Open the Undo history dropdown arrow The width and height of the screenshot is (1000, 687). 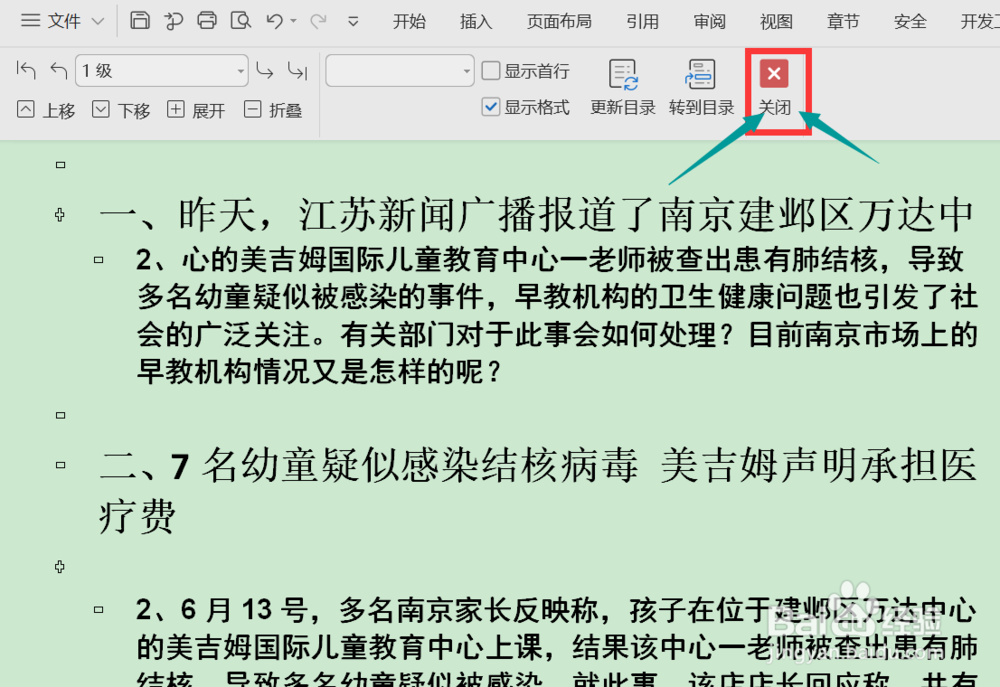click(x=293, y=21)
